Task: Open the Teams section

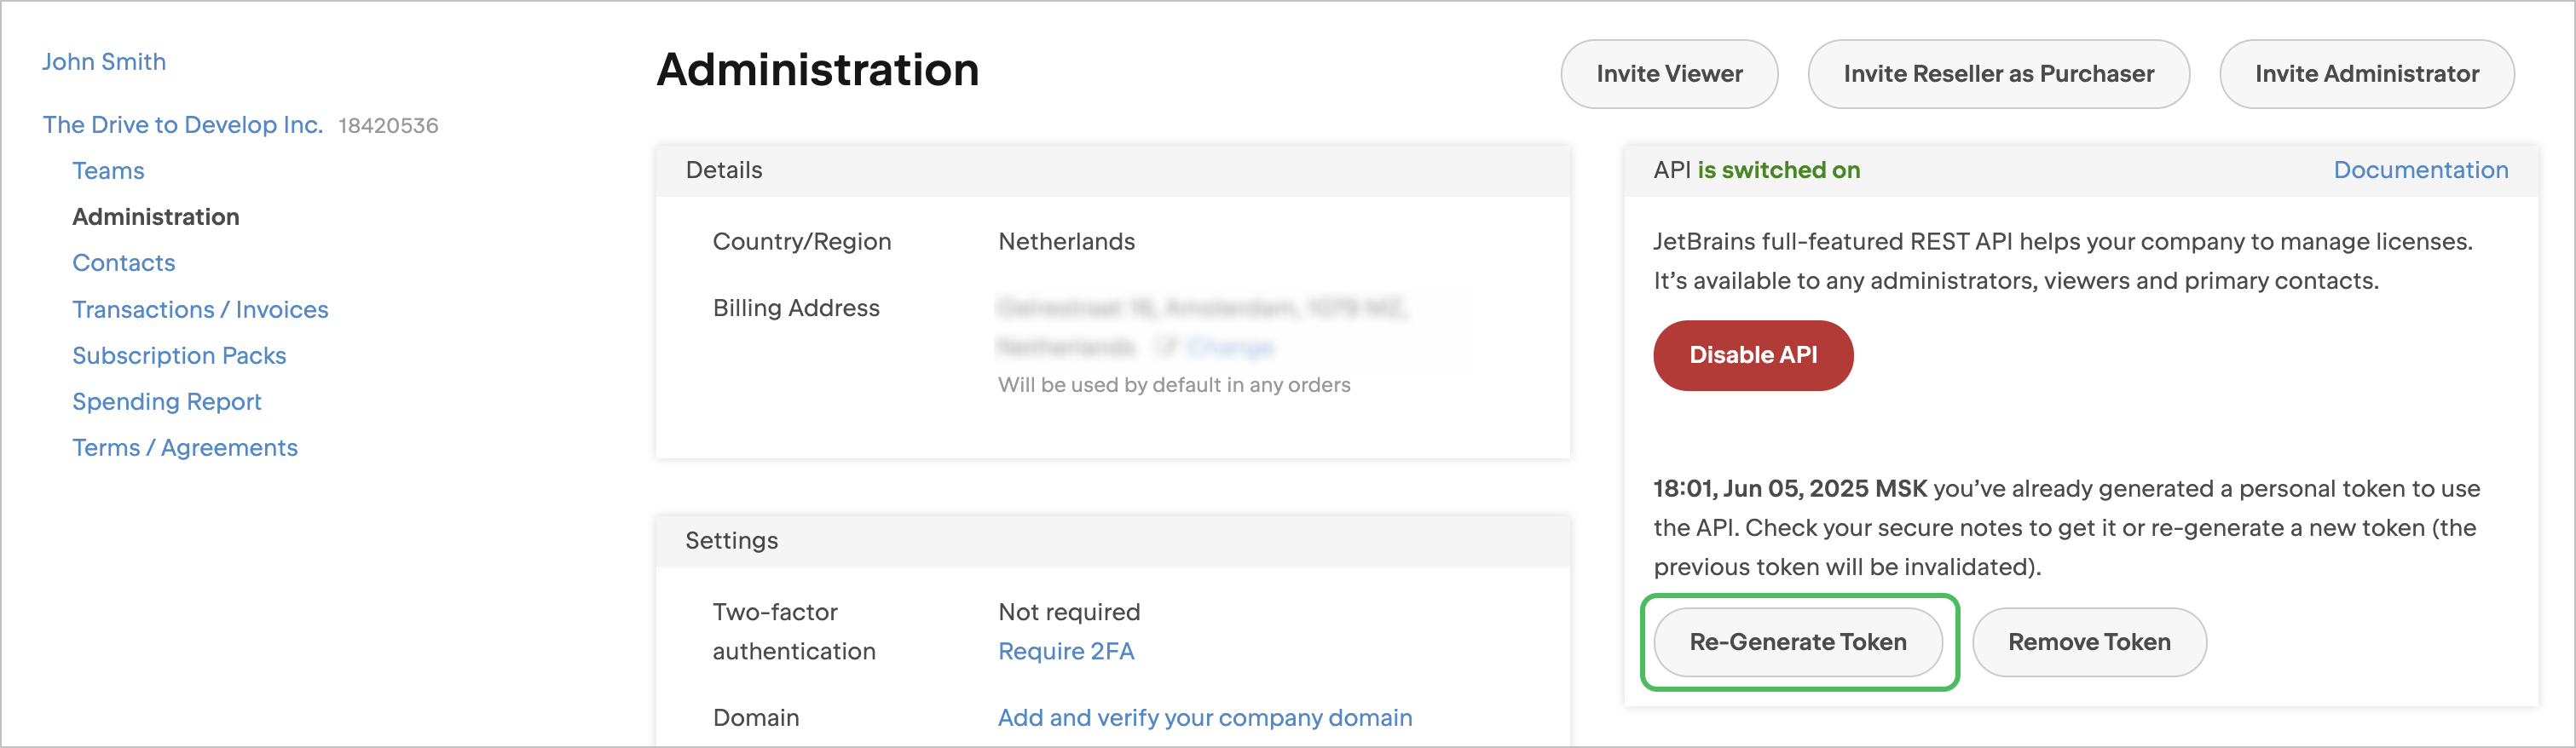Action: pyautogui.click(x=107, y=170)
